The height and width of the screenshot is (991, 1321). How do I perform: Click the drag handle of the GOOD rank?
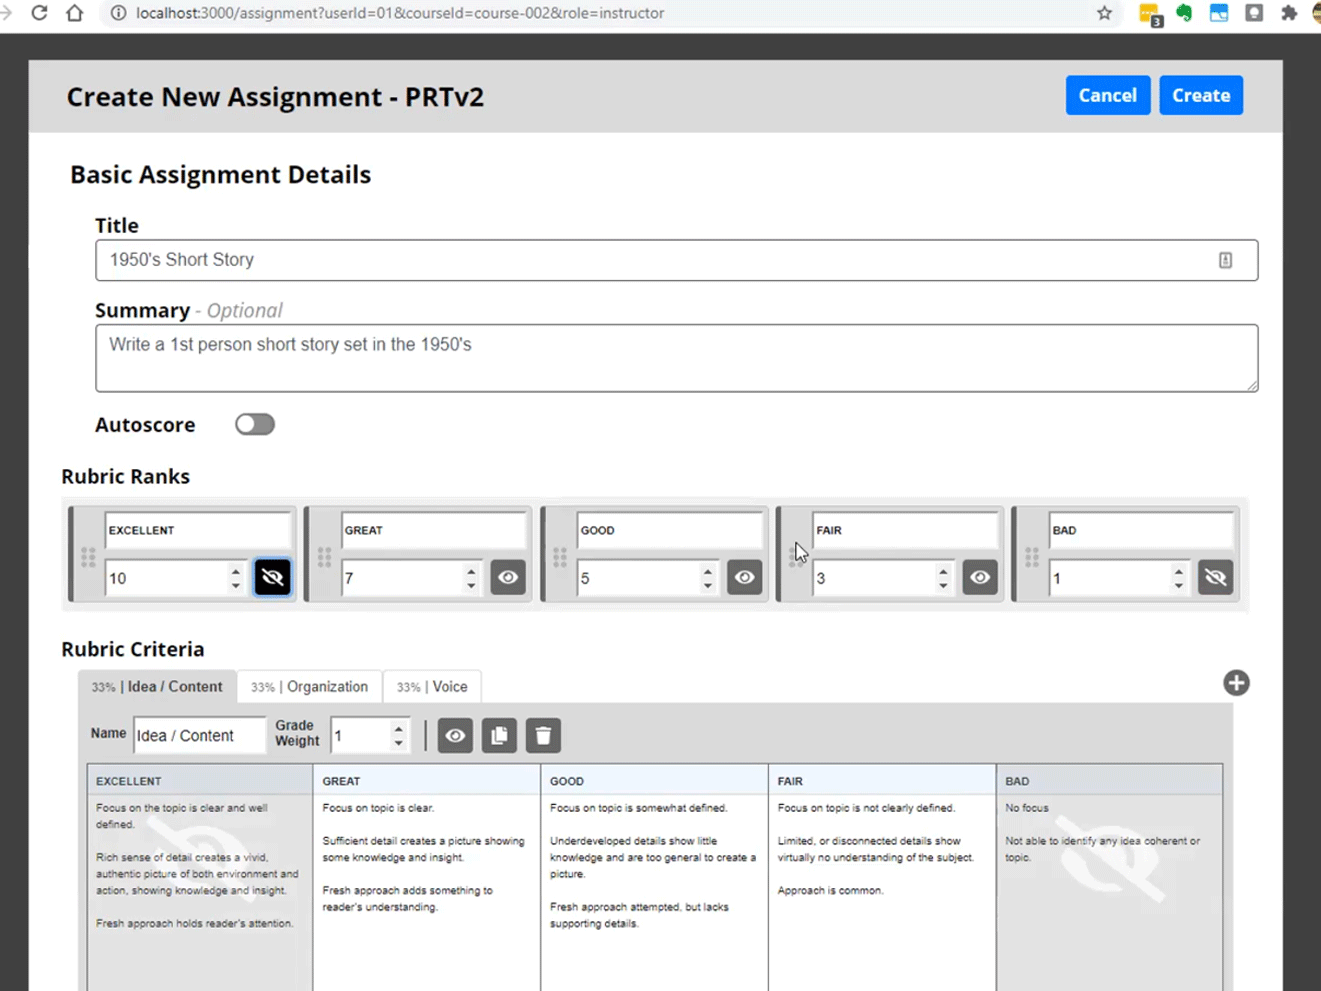[x=560, y=556]
